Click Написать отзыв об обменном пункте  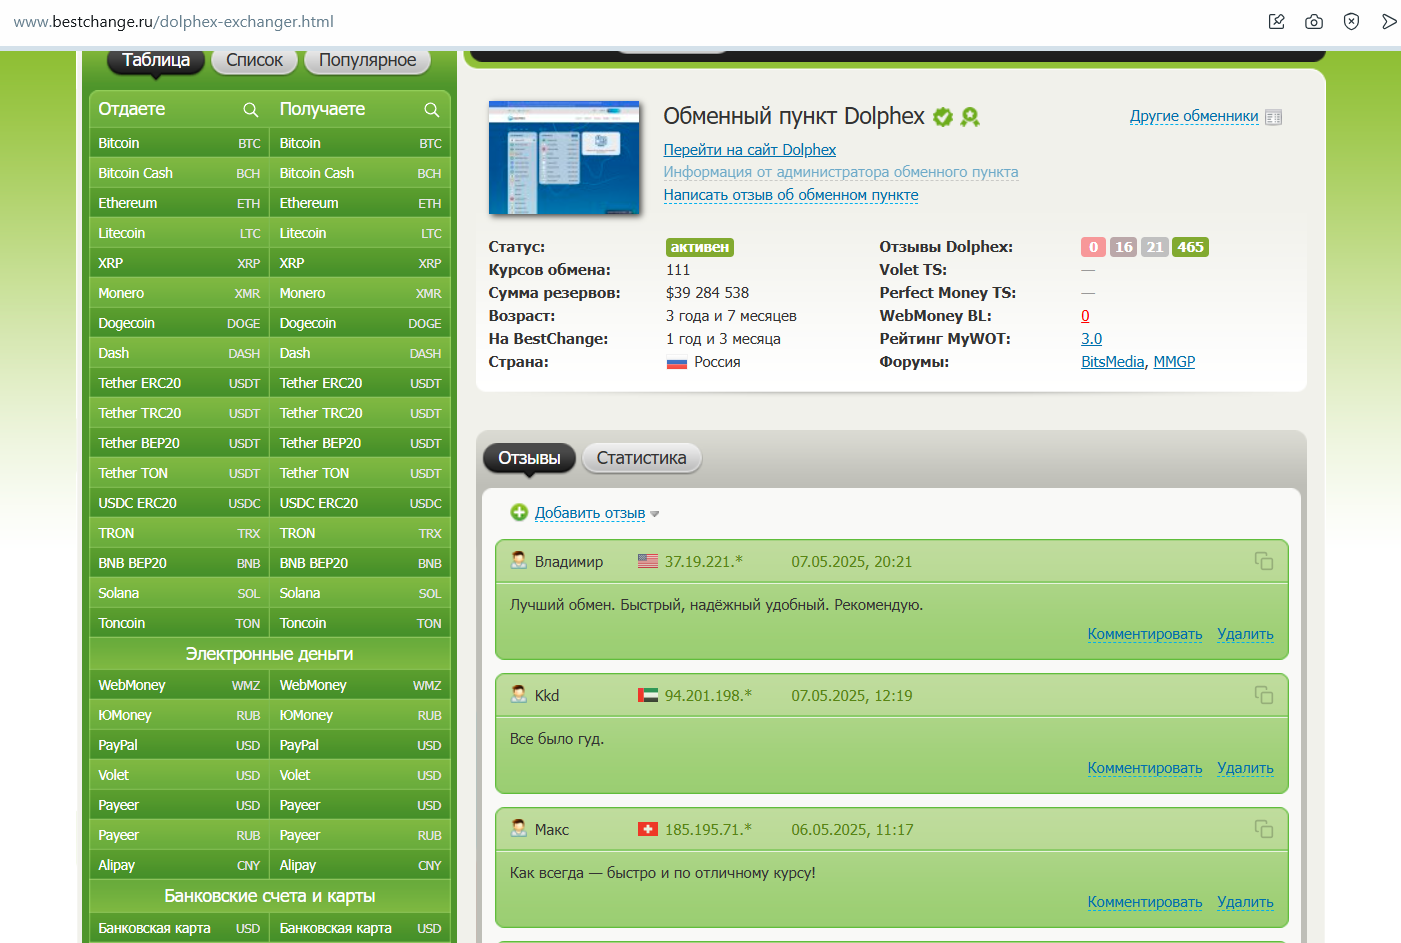[x=791, y=195]
